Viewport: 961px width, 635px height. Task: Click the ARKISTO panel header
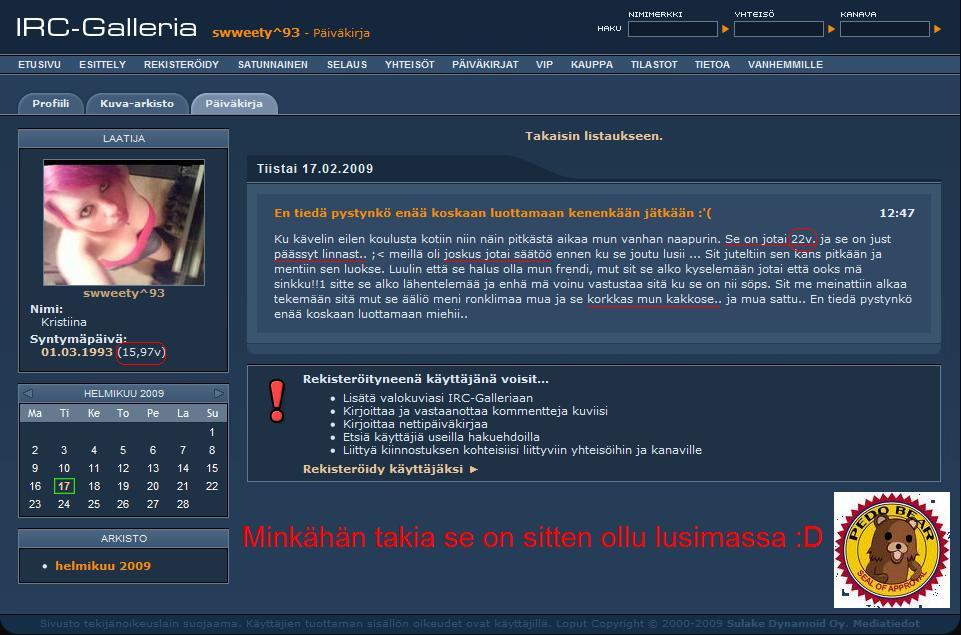coord(124,538)
